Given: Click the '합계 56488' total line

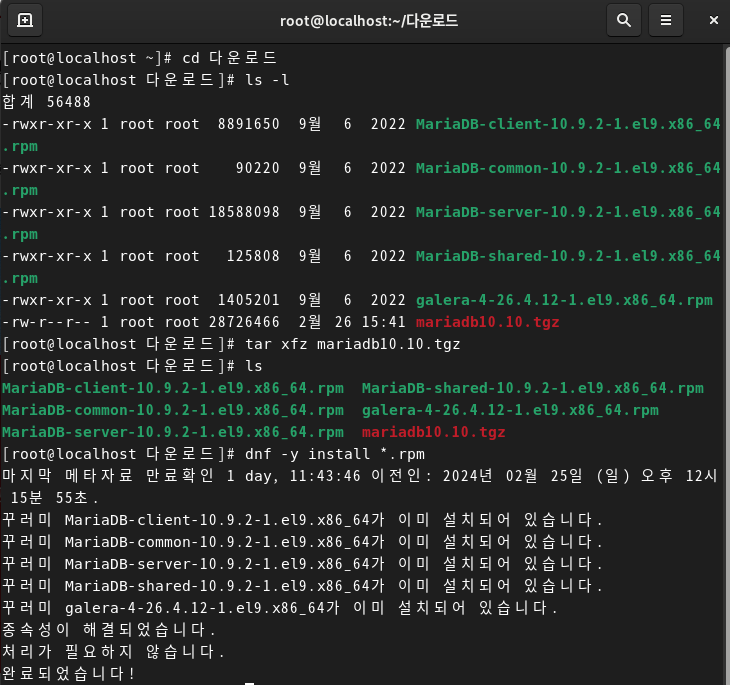Looking at the screenshot, I should (x=46, y=102).
